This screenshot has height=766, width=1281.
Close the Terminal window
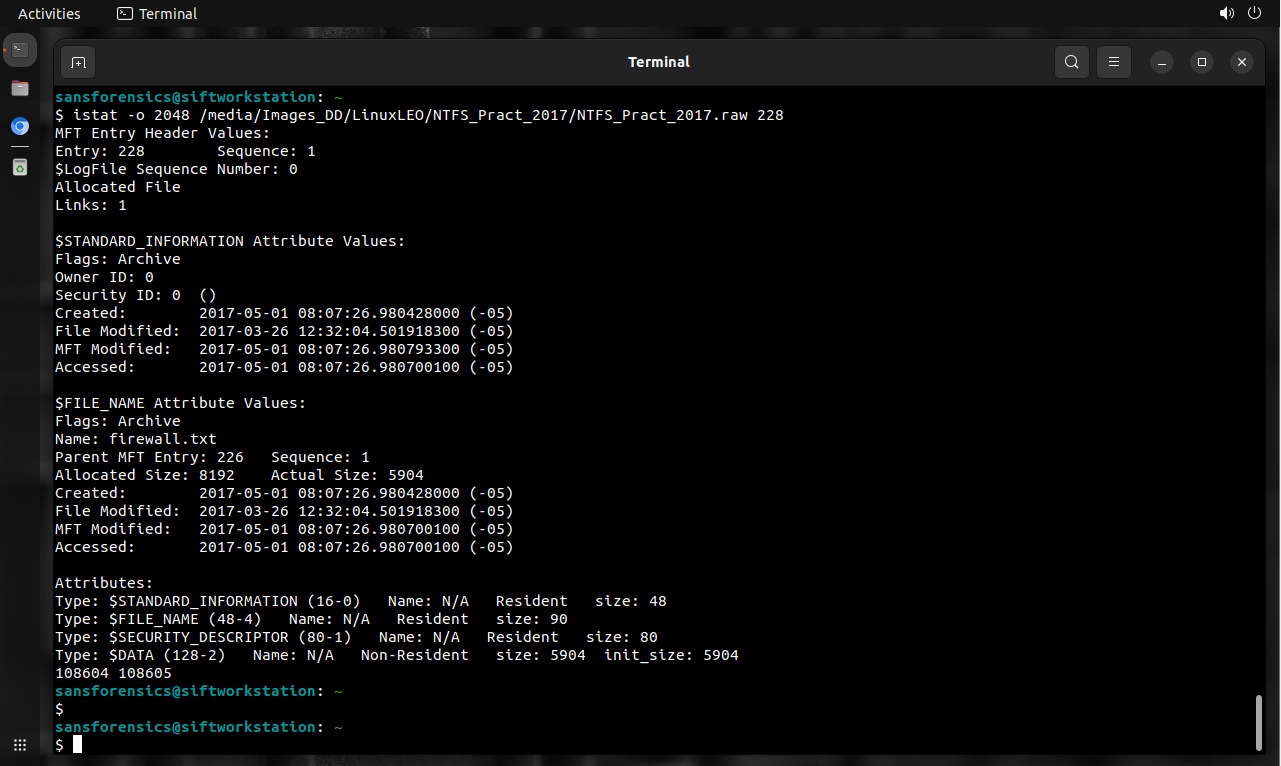coord(1241,62)
